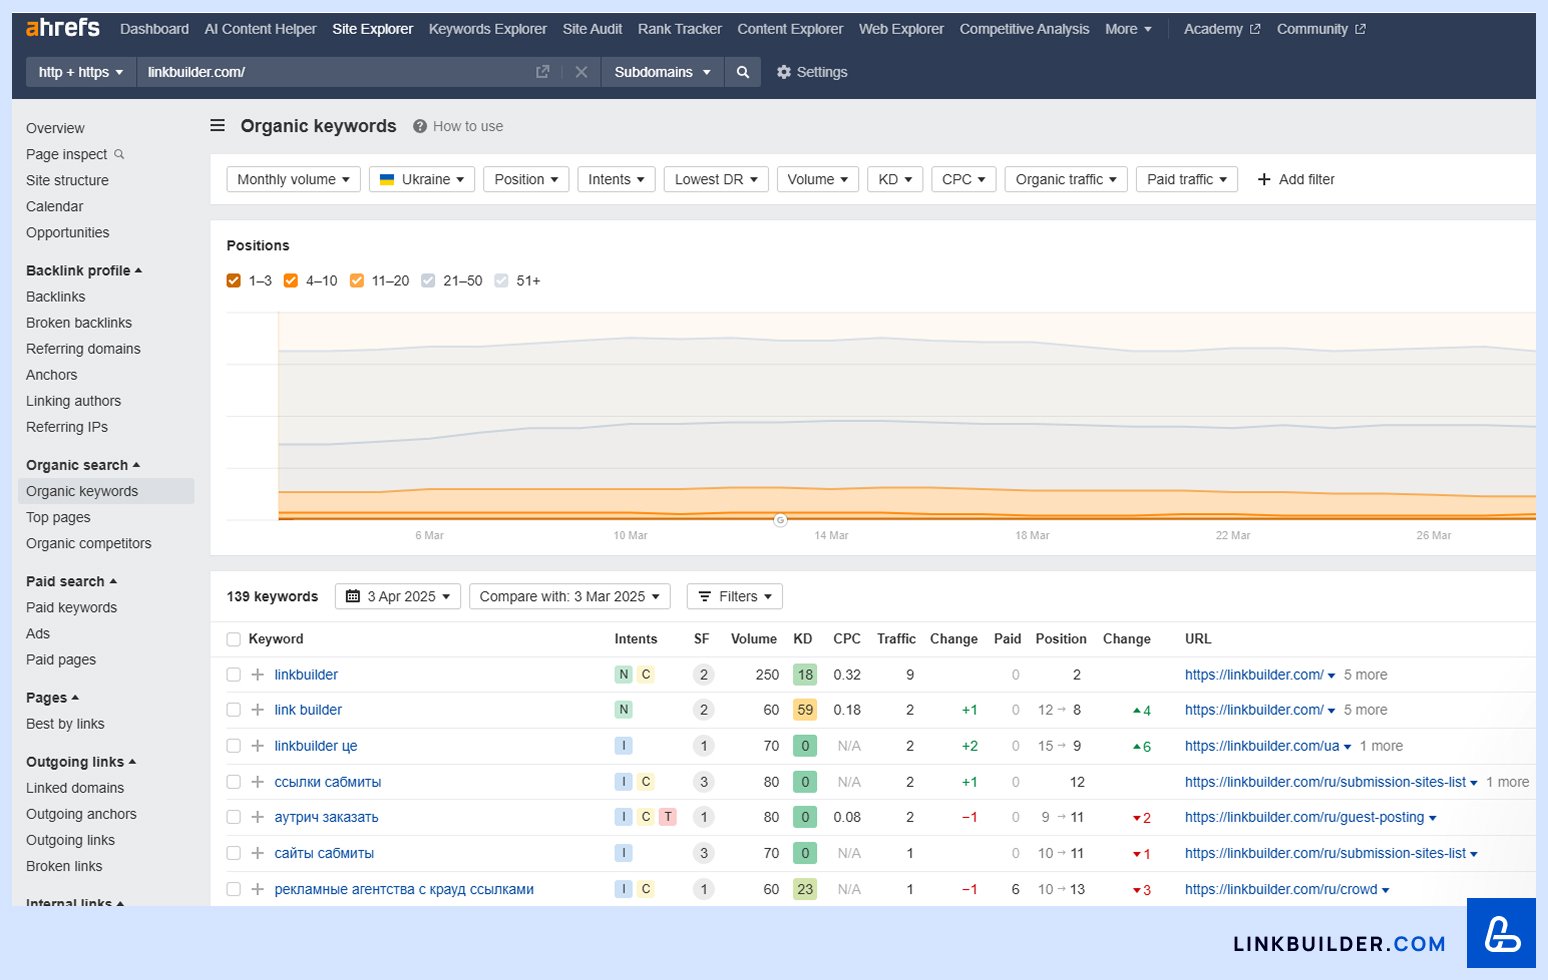Viewport: 1548px width, 980px height.
Task: Open the linkbuilder.com/ua URL link
Action: click(1262, 746)
